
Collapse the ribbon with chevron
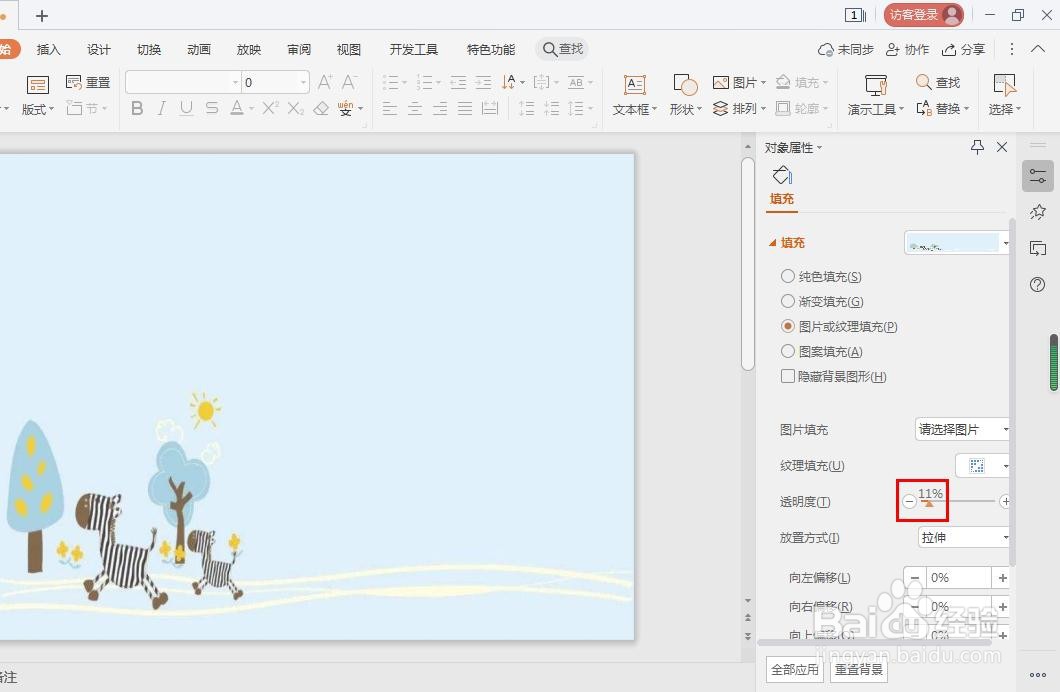(x=1038, y=49)
